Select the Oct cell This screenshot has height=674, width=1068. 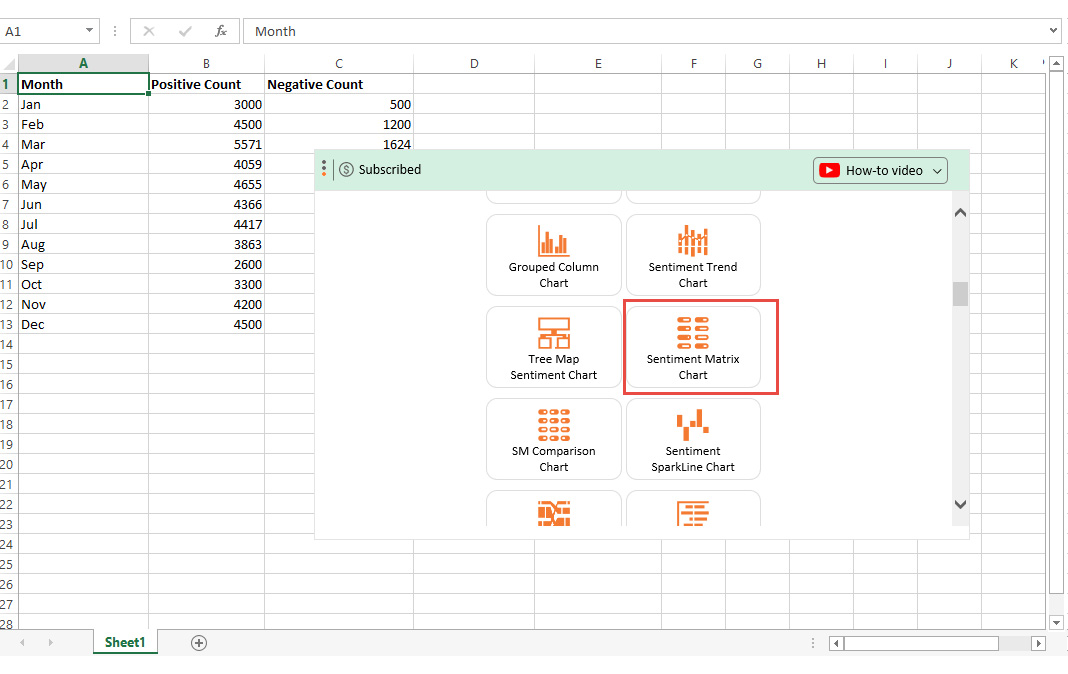(83, 285)
